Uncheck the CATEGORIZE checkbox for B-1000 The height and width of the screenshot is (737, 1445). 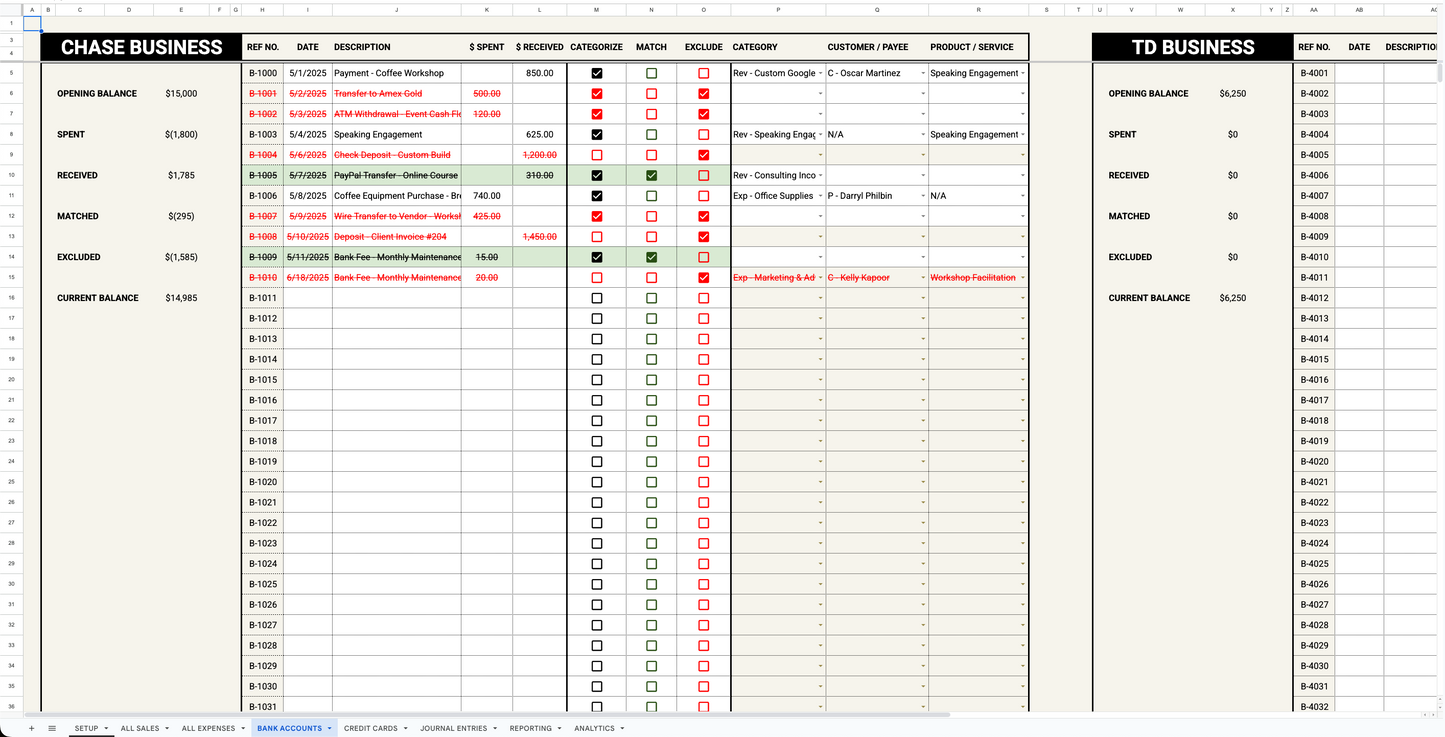[597, 72]
